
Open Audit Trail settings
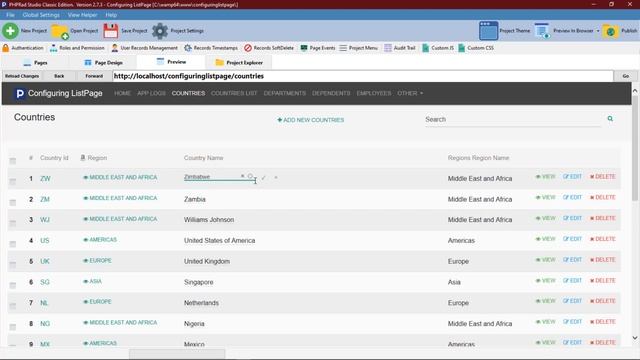(x=400, y=48)
